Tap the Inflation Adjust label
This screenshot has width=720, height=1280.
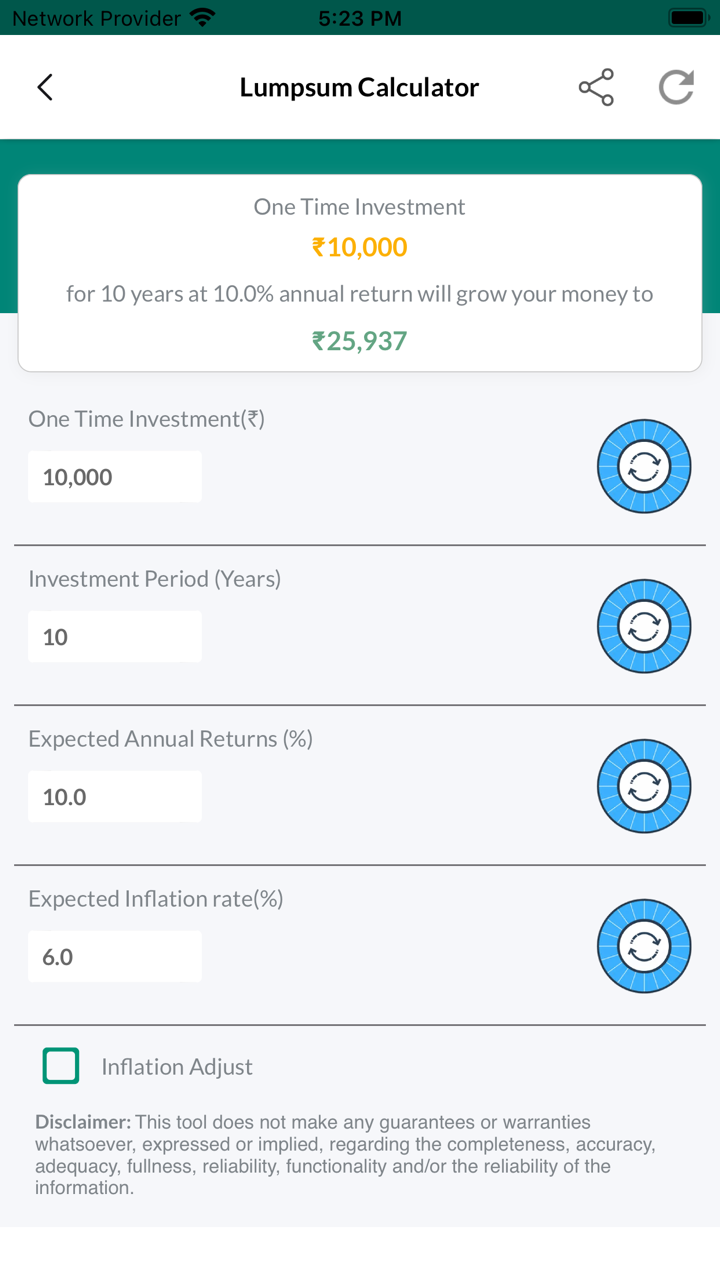(x=177, y=1067)
